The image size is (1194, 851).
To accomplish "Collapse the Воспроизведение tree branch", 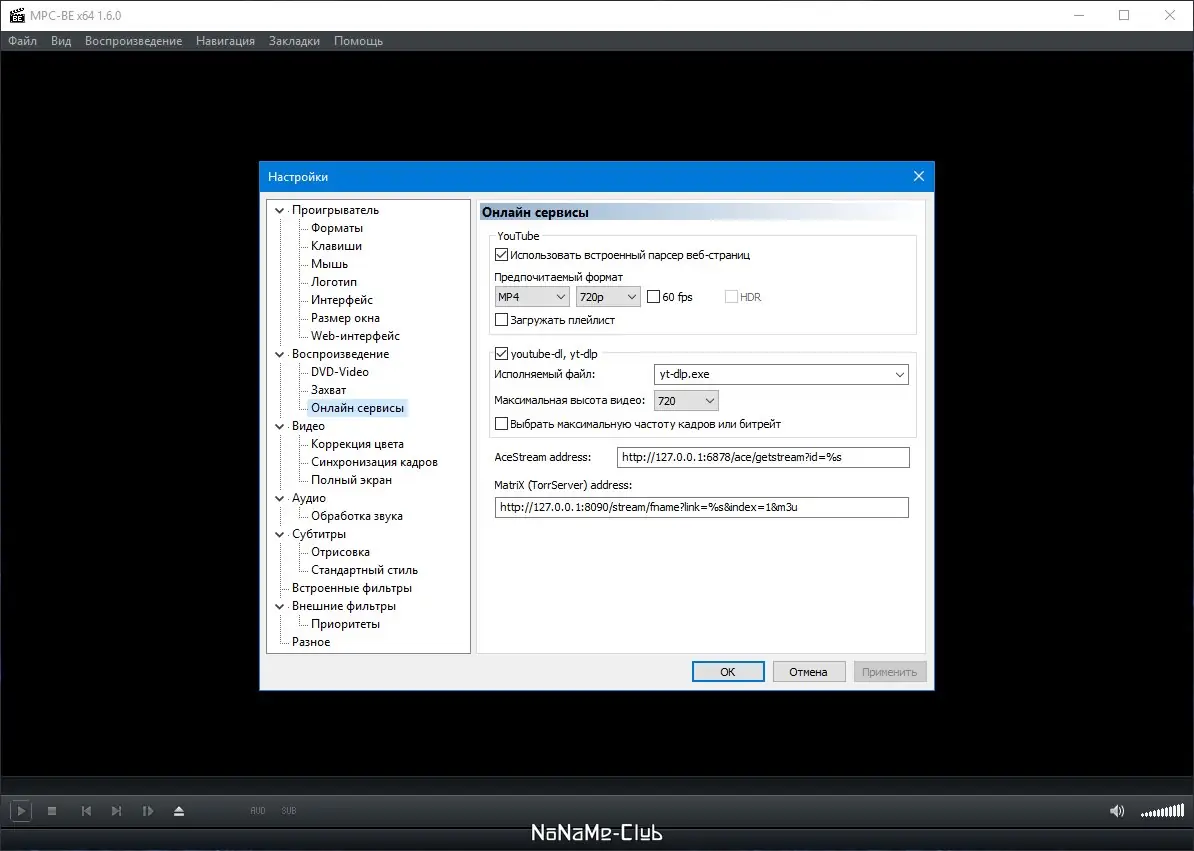I will tap(280, 353).
